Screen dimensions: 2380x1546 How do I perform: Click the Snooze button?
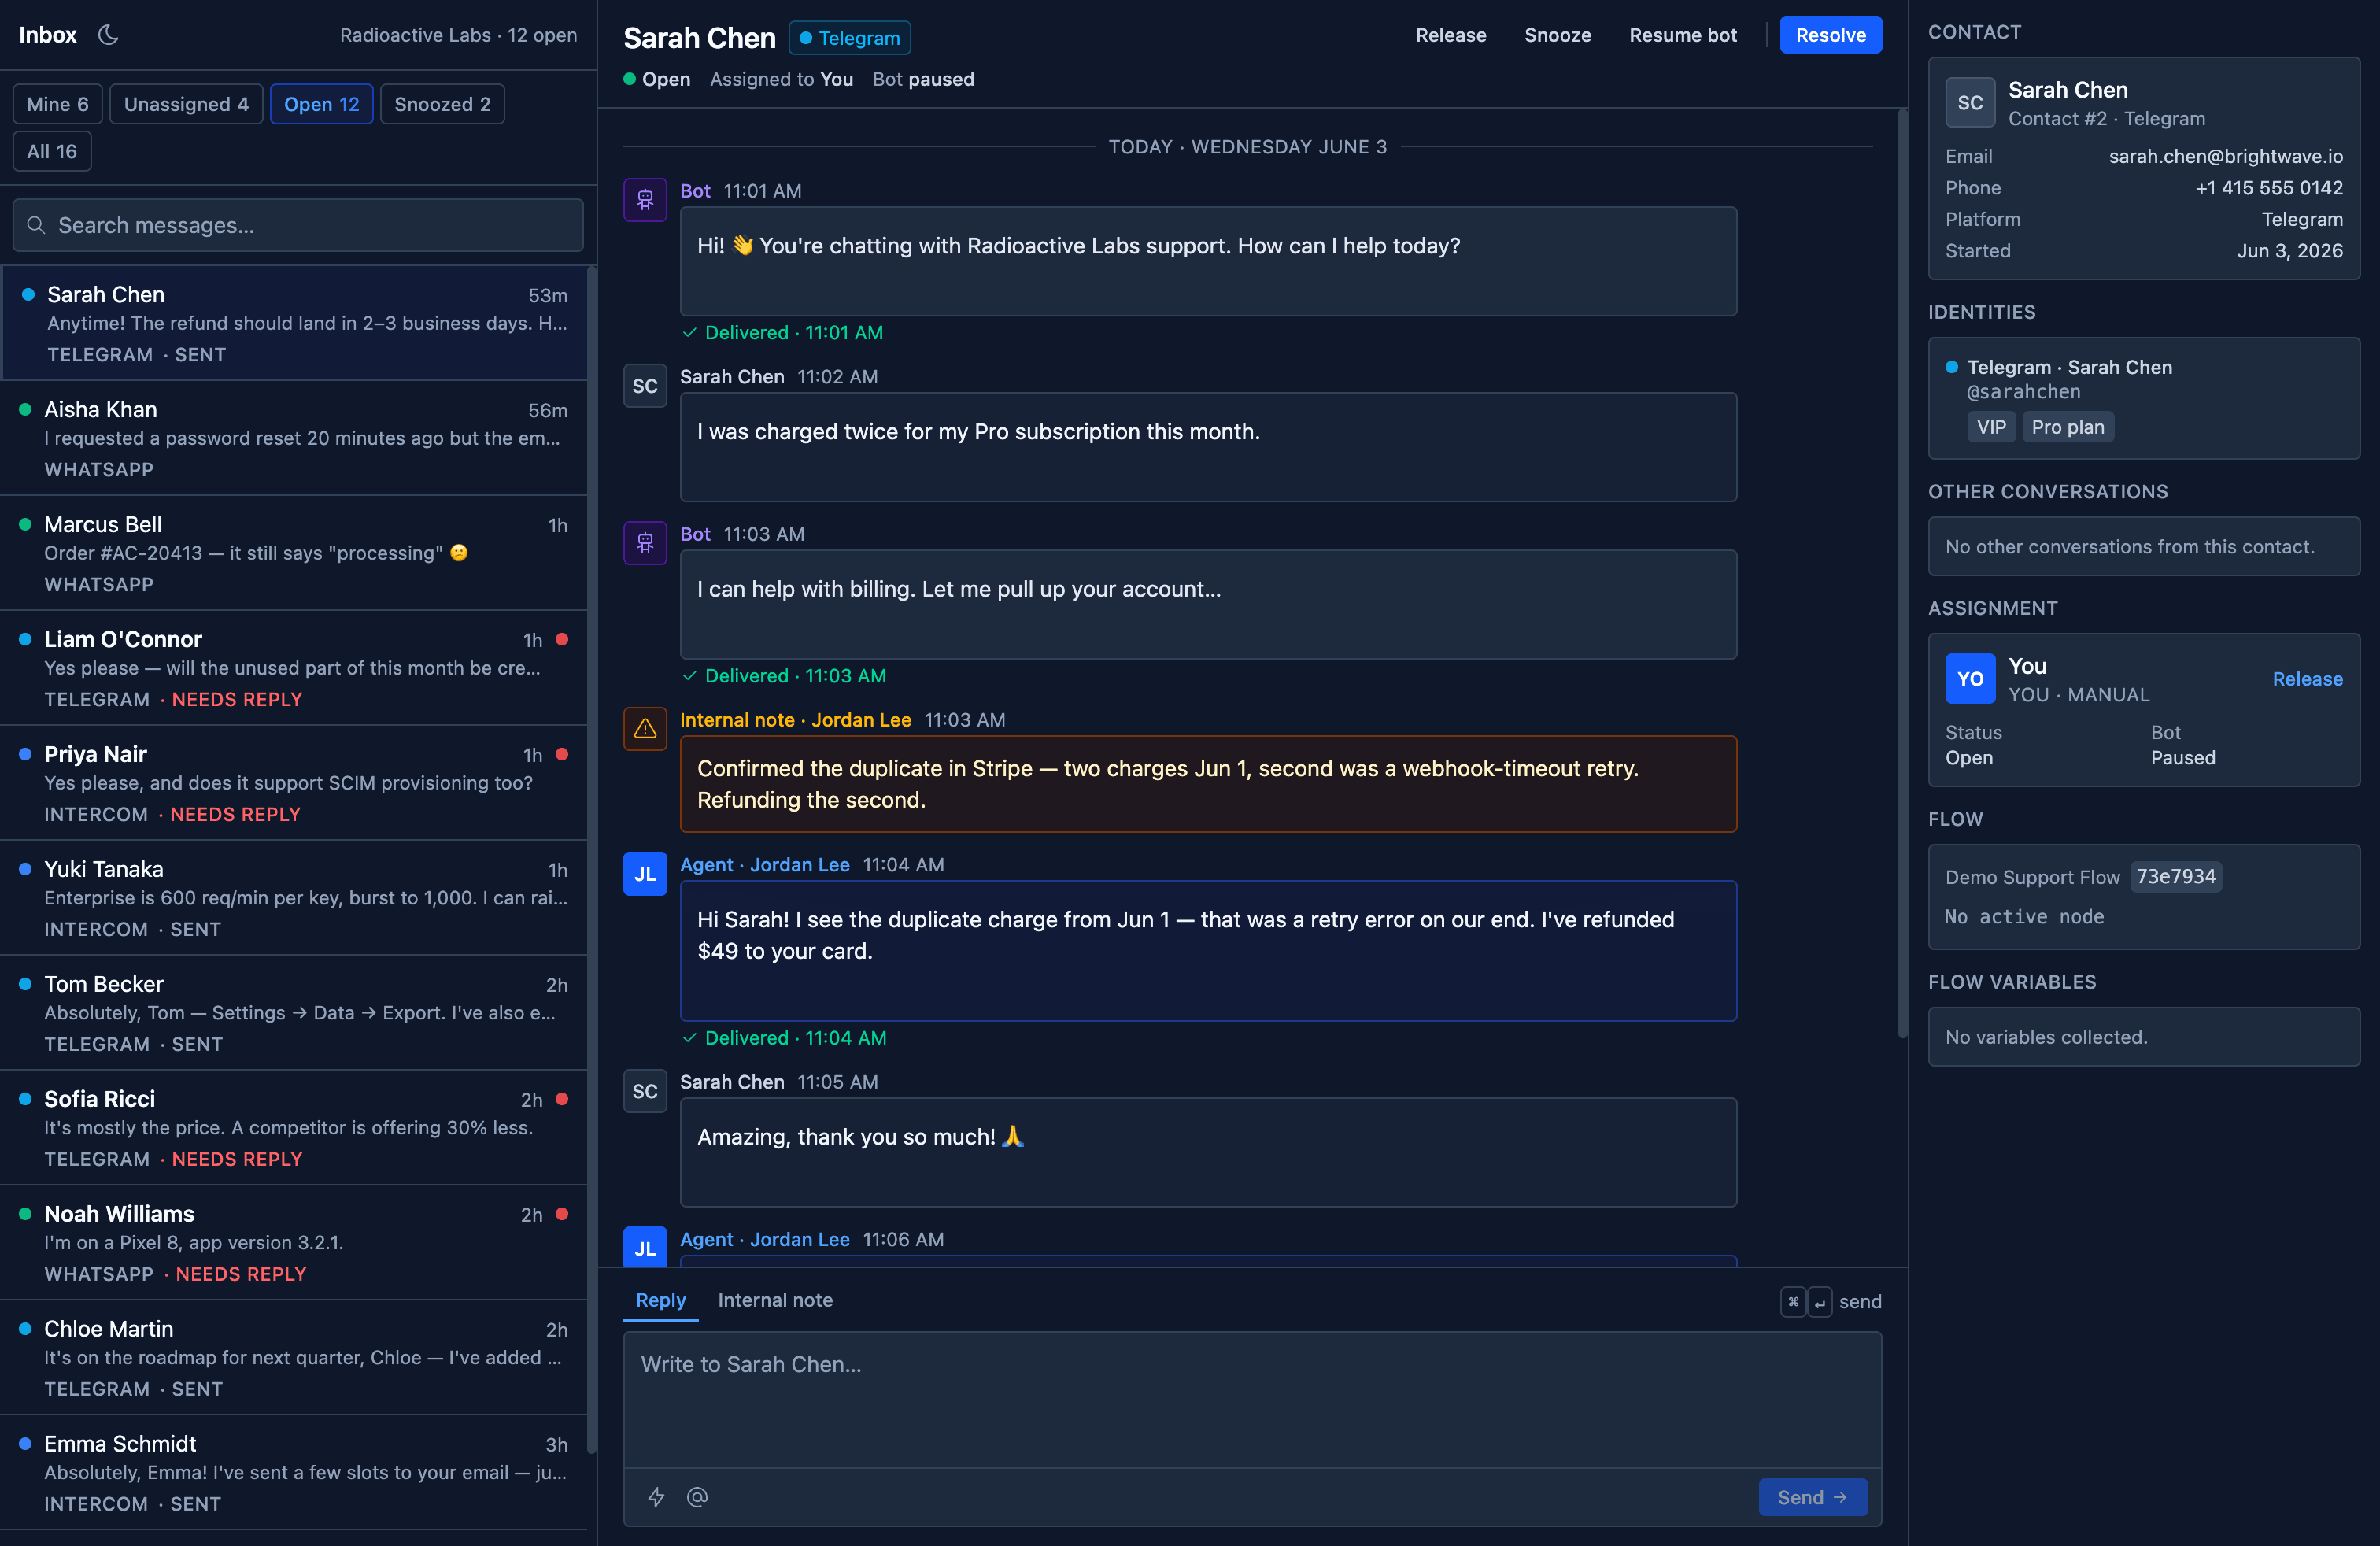tap(1558, 35)
